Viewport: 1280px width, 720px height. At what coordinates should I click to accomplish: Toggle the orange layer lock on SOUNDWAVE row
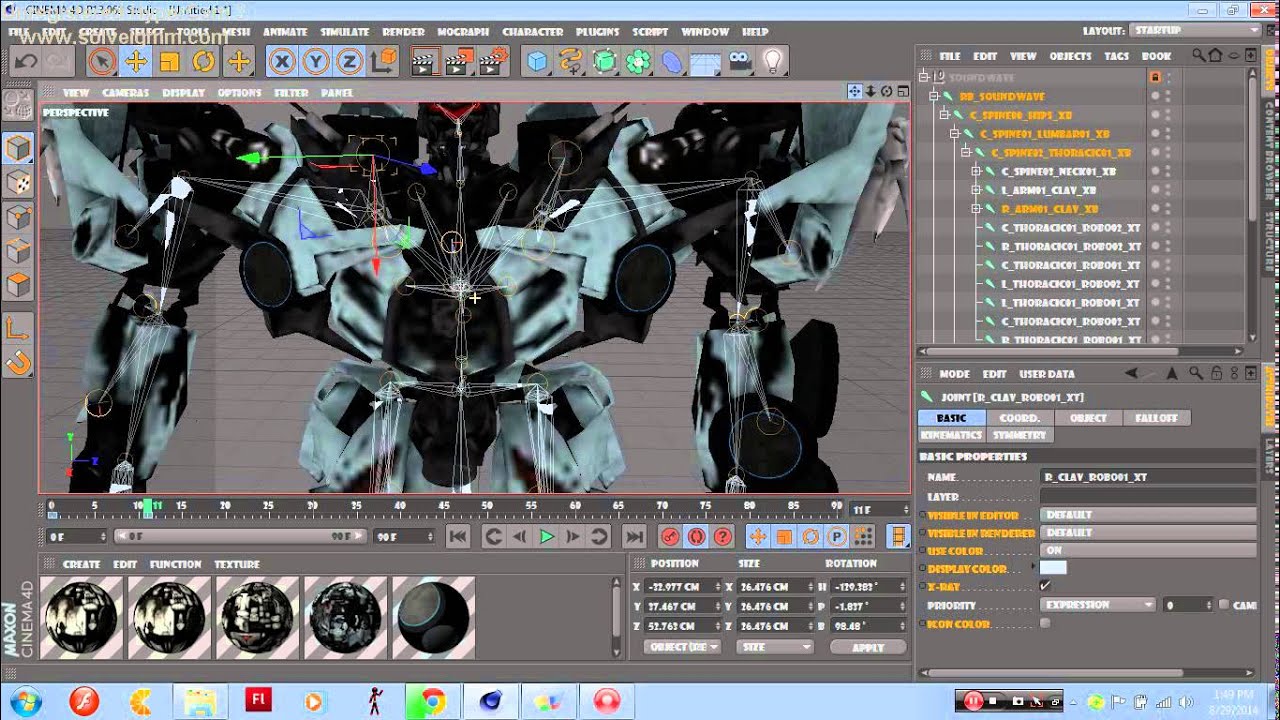tap(1155, 77)
